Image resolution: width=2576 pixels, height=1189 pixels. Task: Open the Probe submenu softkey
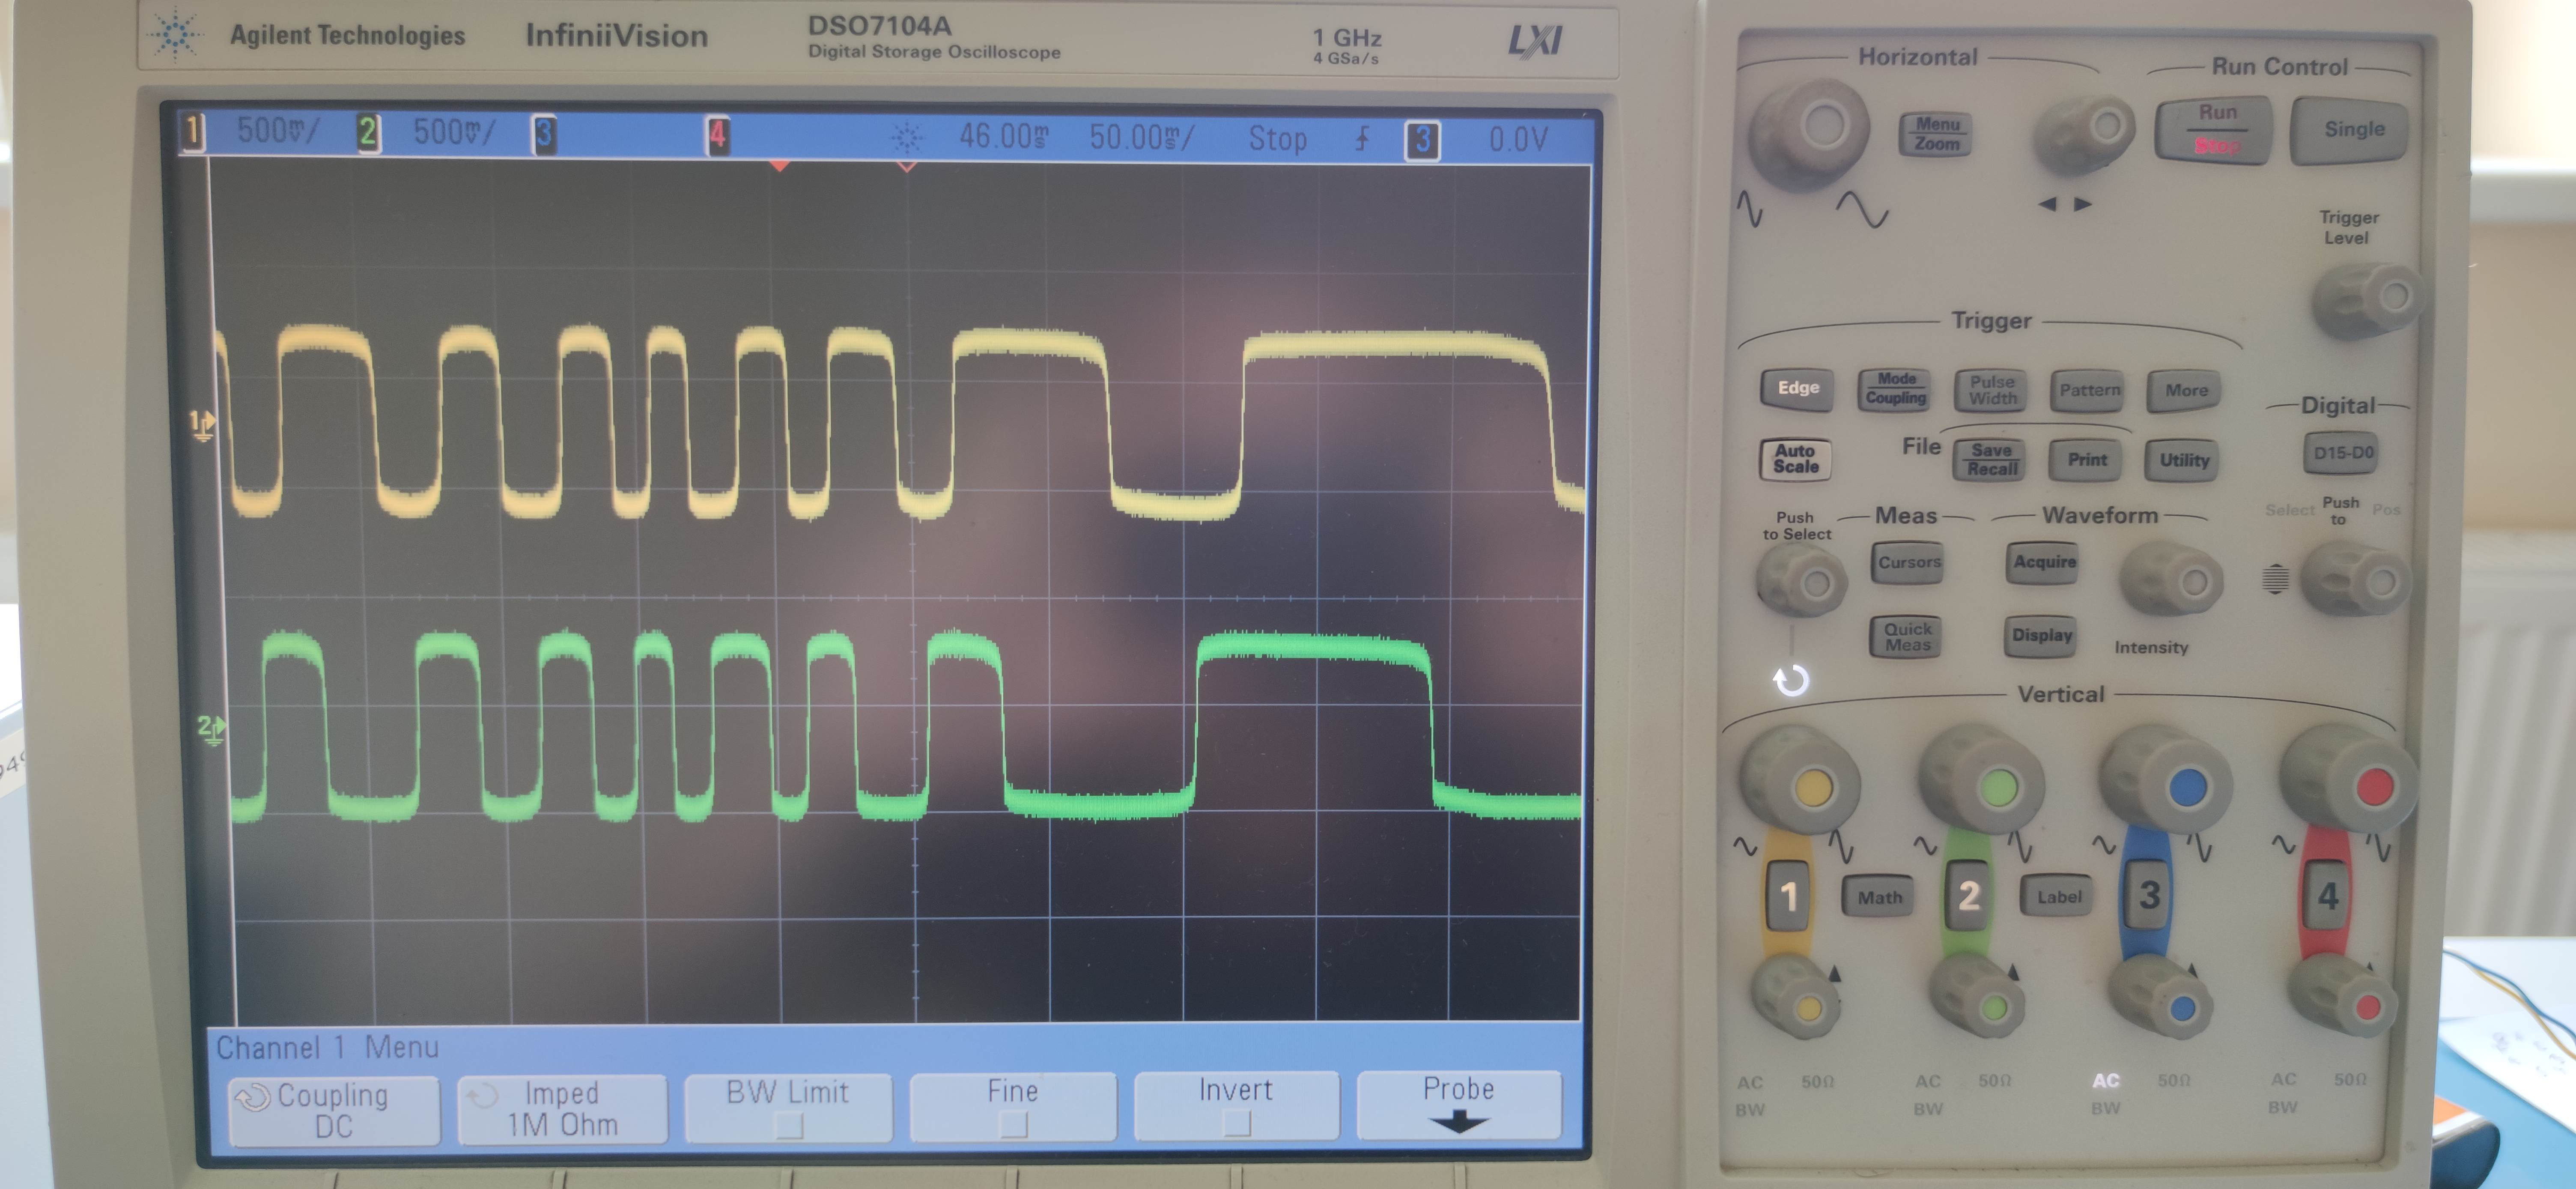[x=1458, y=1104]
